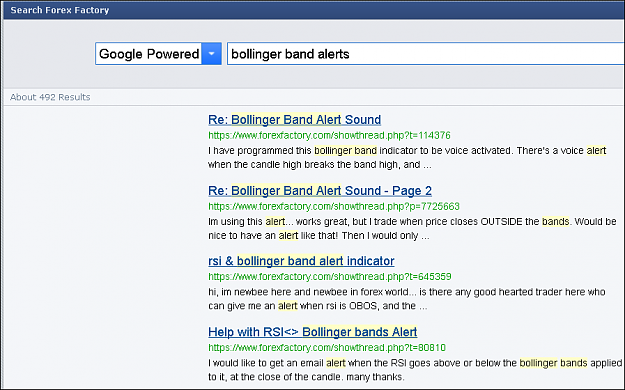The image size is (625, 390).
Task: Click the About 492 Results text
Action: click(x=50, y=97)
